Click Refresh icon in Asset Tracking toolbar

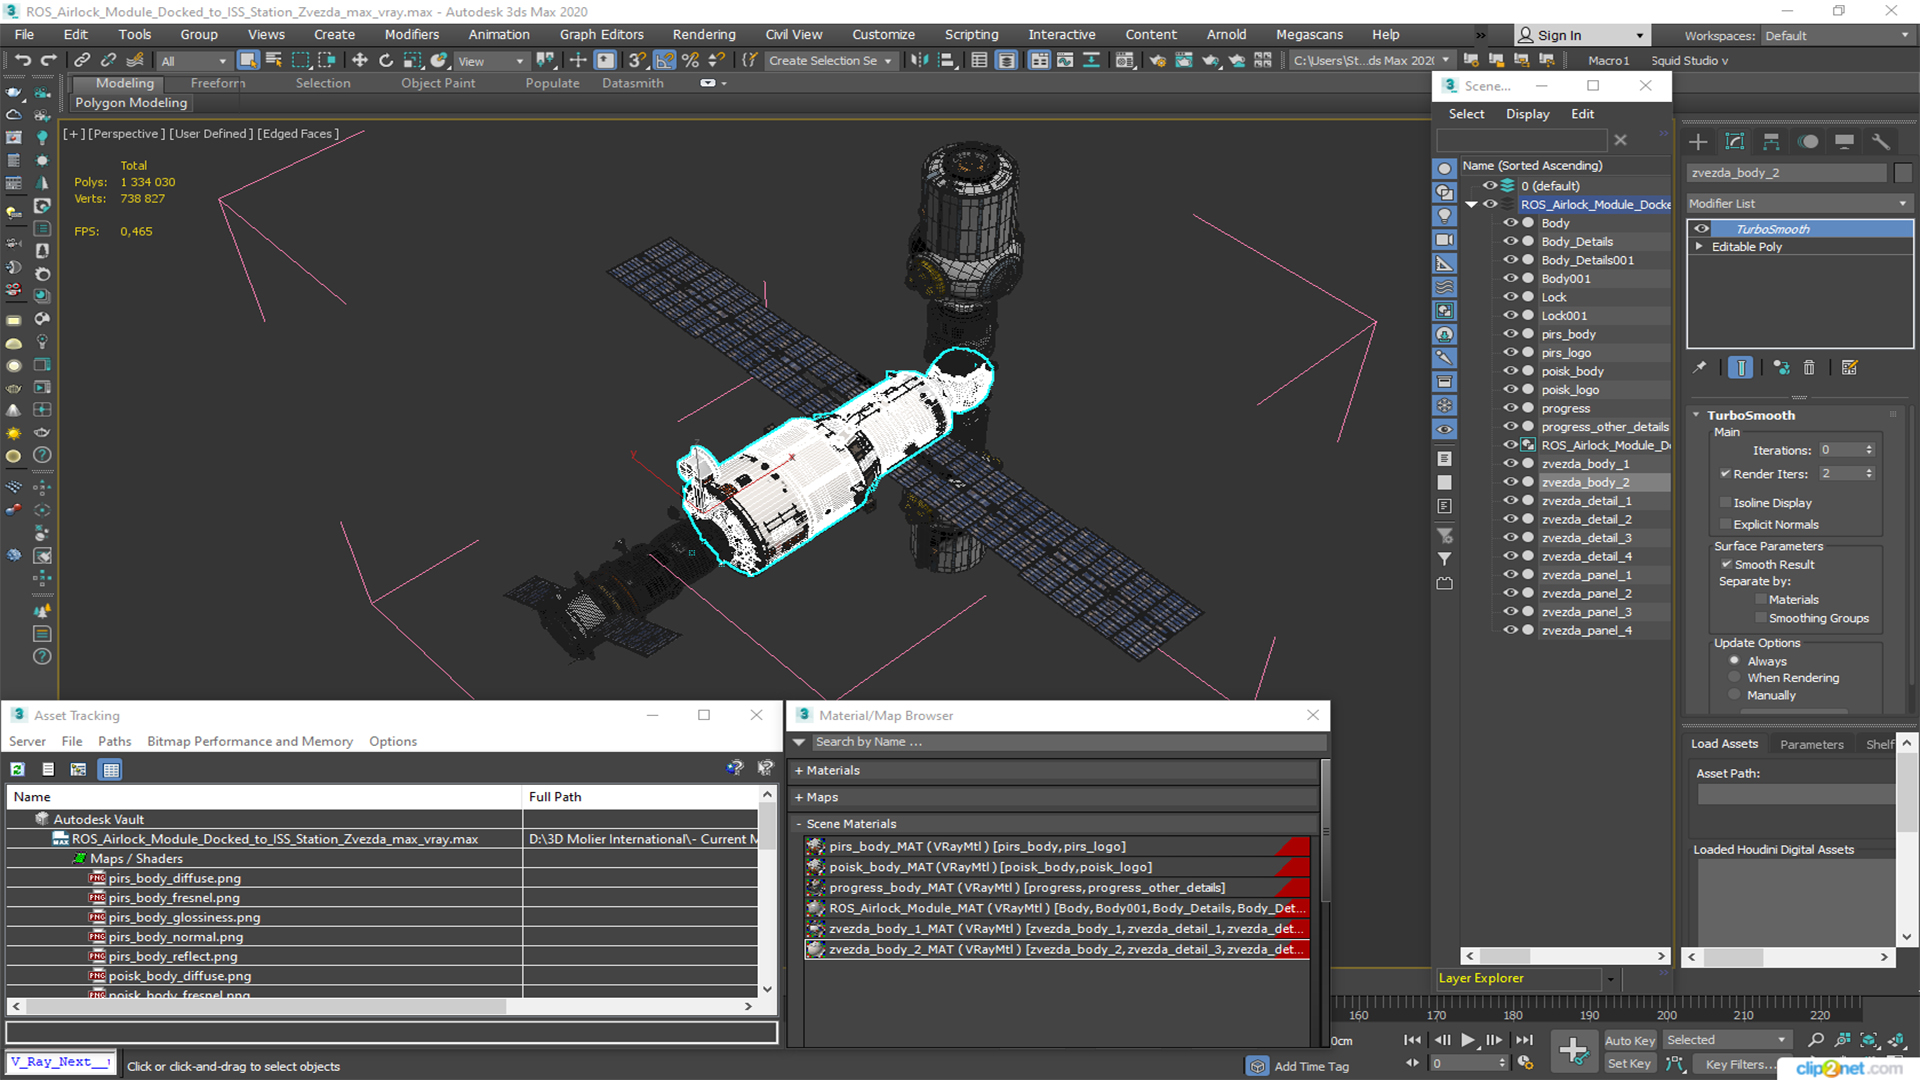(18, 769)
